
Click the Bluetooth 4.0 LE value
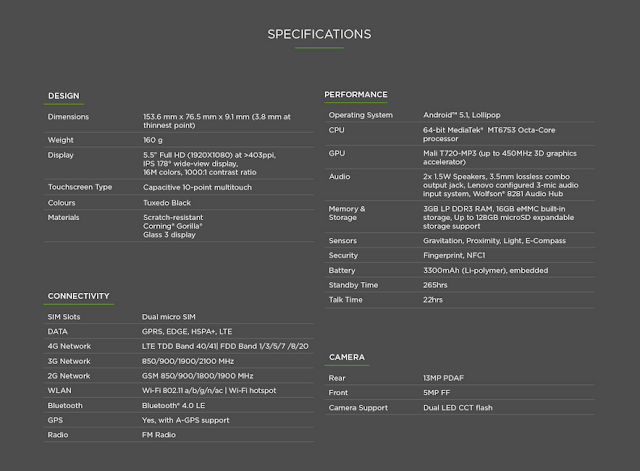173,405
